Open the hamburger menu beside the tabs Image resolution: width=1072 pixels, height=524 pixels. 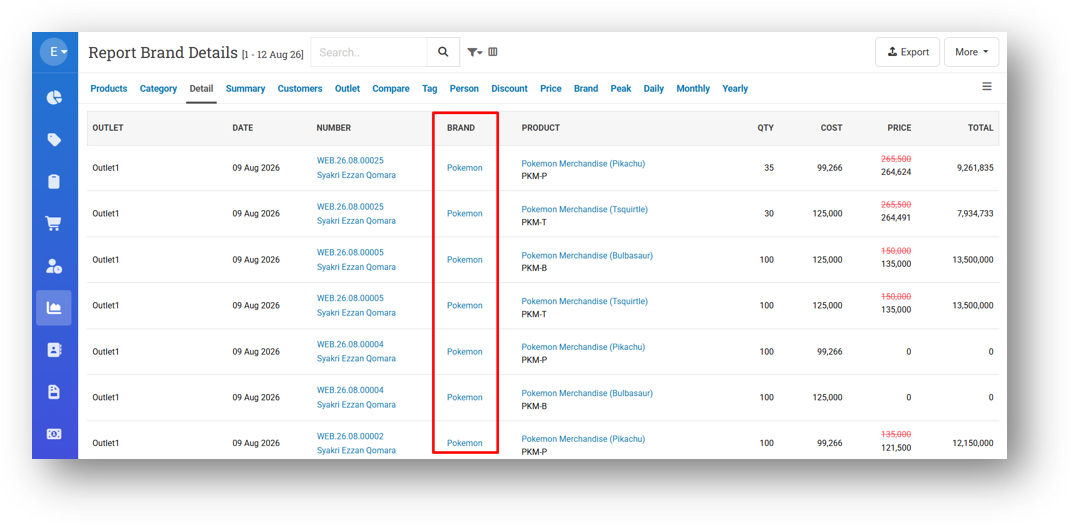tap(987, 86)
